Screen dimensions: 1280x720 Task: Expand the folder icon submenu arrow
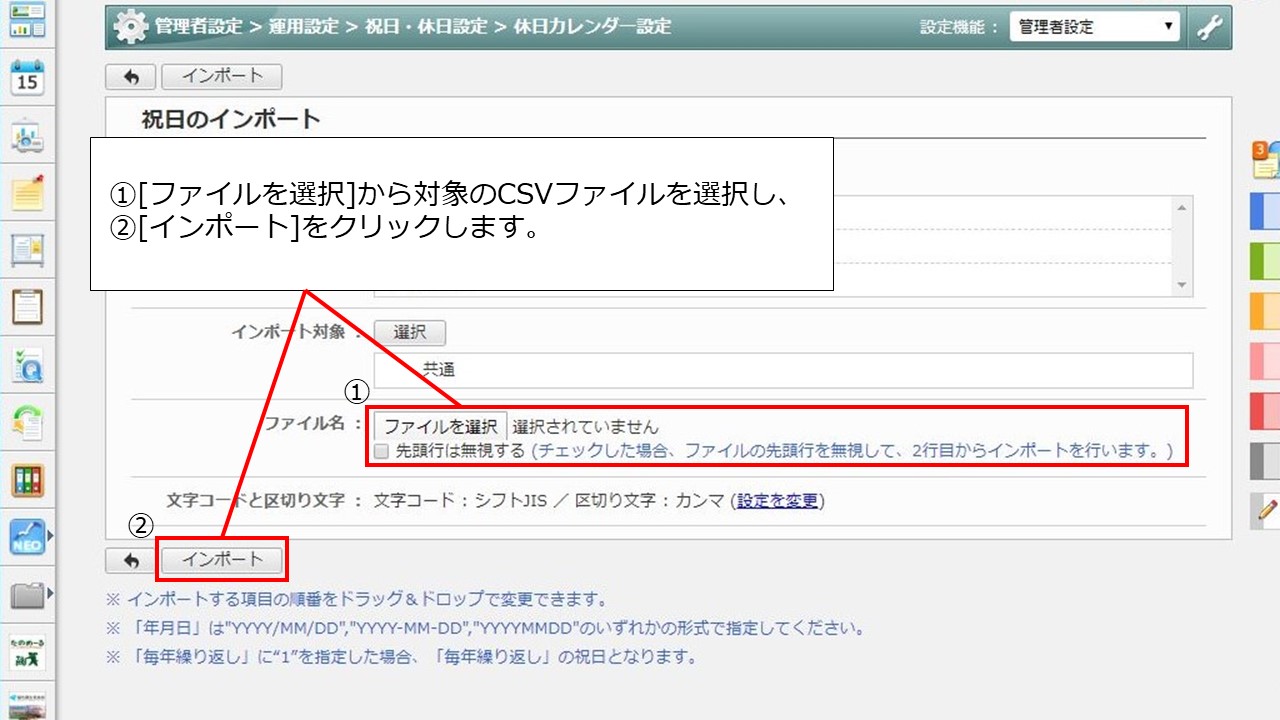pos(50,594)
